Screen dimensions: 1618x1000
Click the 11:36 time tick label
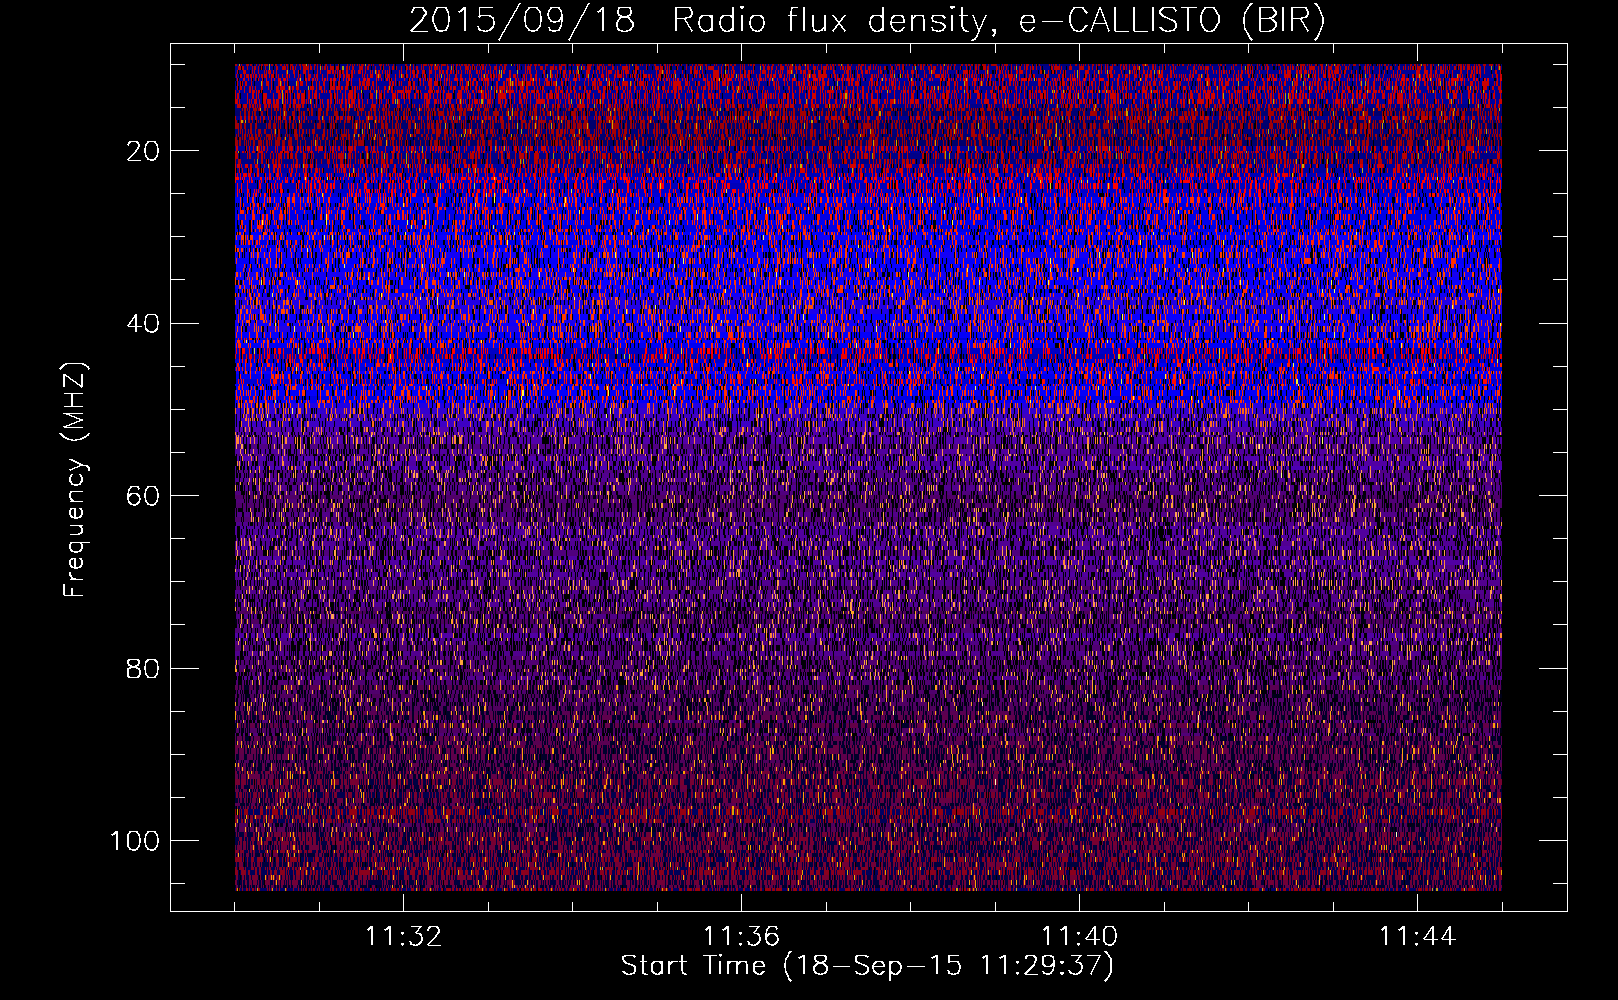coord(741,937)
